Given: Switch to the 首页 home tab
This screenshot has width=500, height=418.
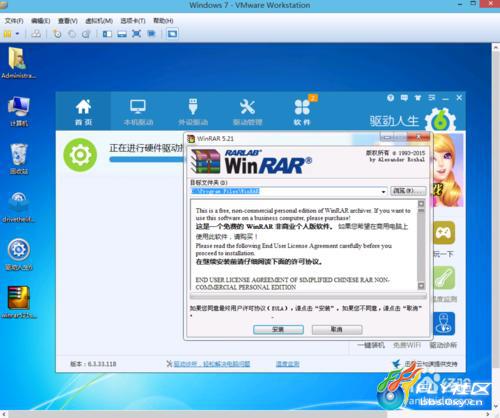Looking at the screenshot, I should click(x=83, y=112).
